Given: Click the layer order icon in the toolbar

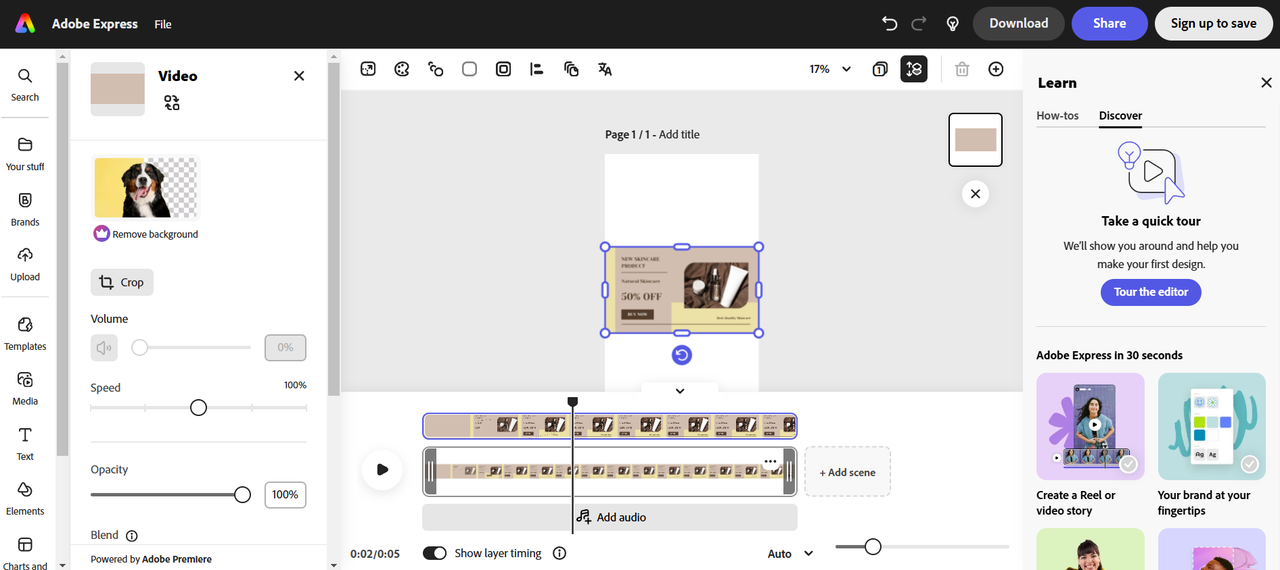Looking at the screenshot, I should click(571, 69).
